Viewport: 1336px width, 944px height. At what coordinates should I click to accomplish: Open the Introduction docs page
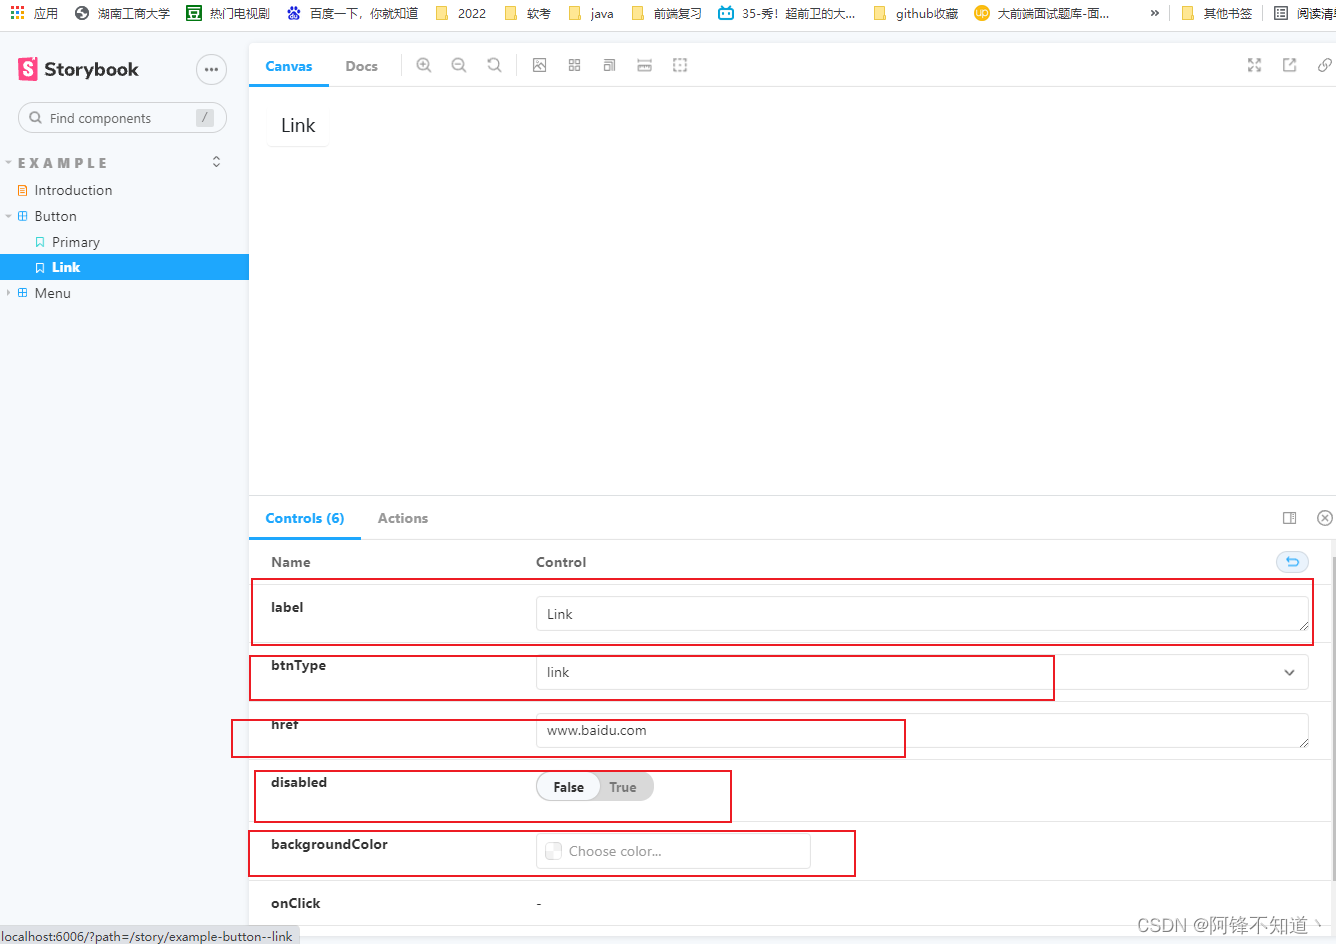73,190
